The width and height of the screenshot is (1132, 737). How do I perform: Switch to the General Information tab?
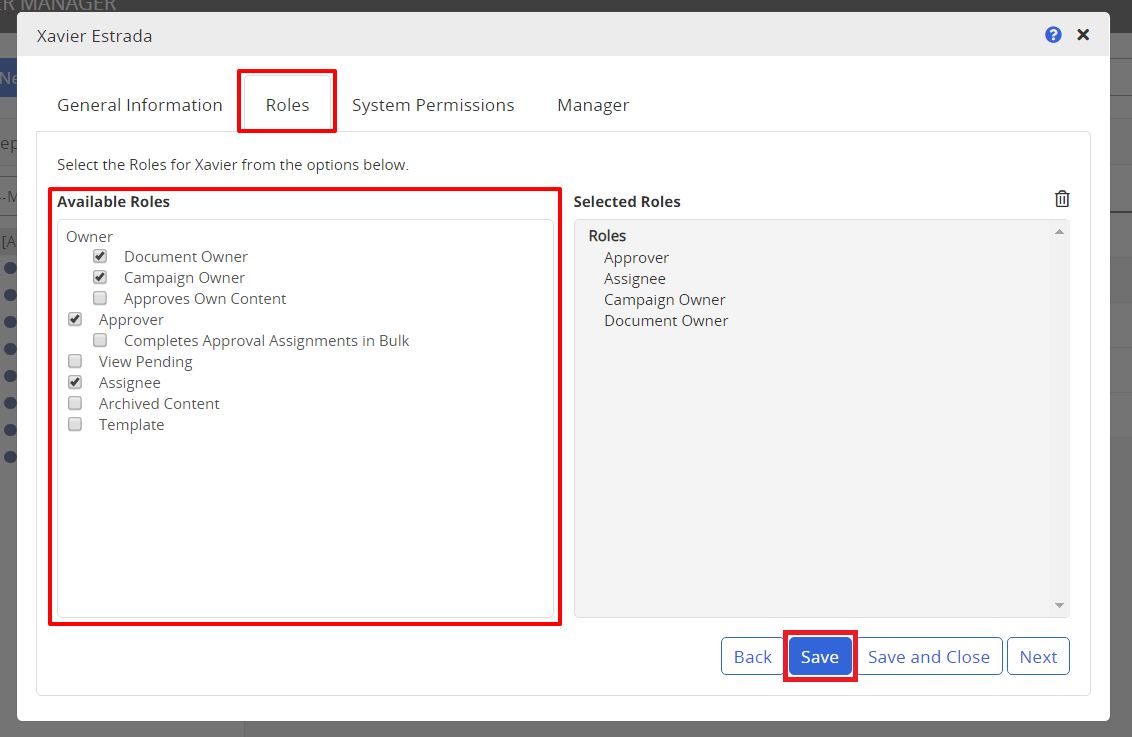point(139,104)
